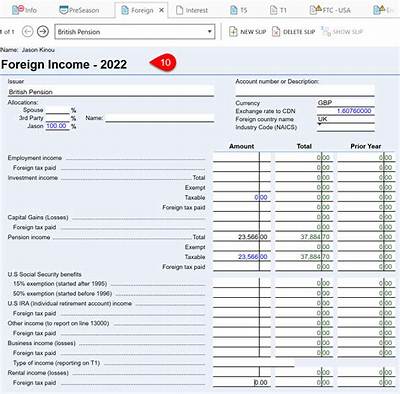The height and width of the screenshot is (394, 400).
Task: Open the Interest tab
Action: pos(192,10)
